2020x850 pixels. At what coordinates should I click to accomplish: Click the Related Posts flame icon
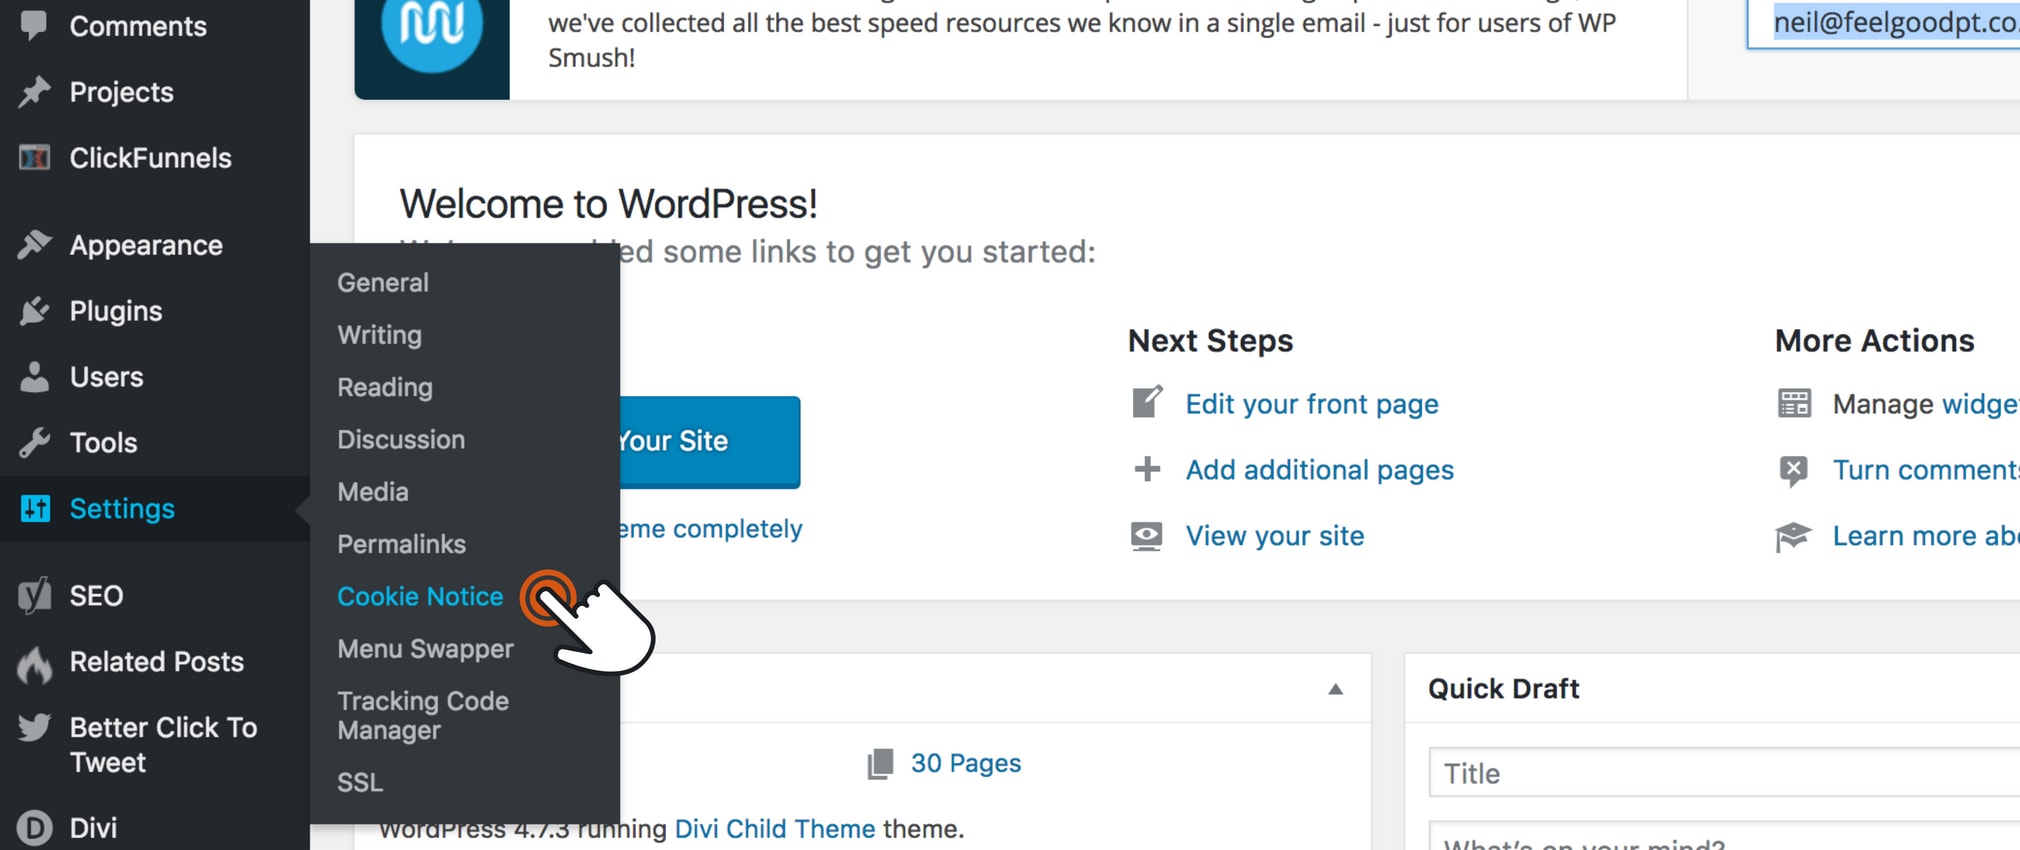pos(35,662)
